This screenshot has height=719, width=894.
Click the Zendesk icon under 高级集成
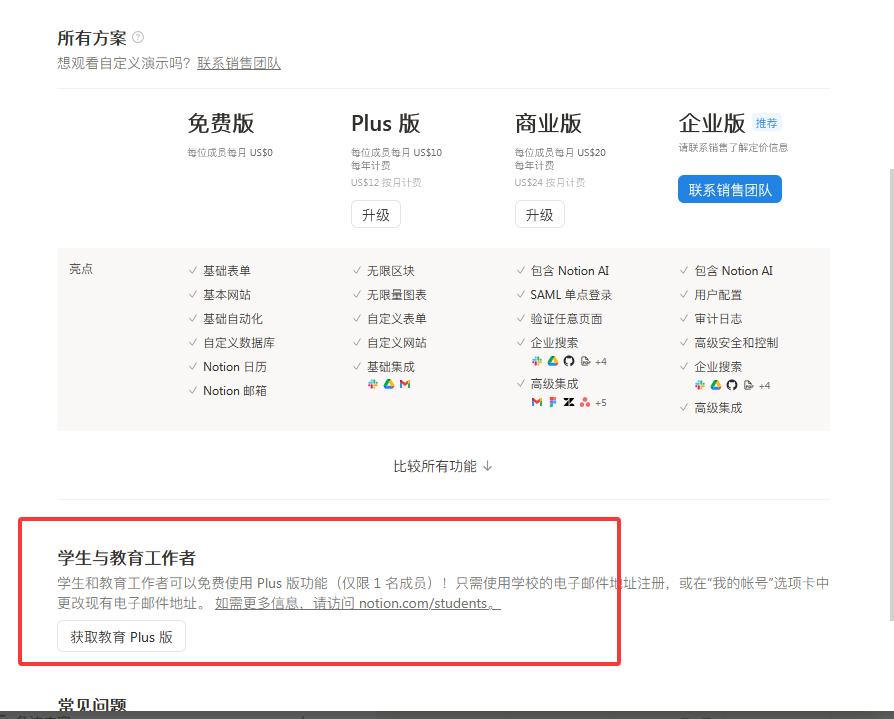point(568,403)
